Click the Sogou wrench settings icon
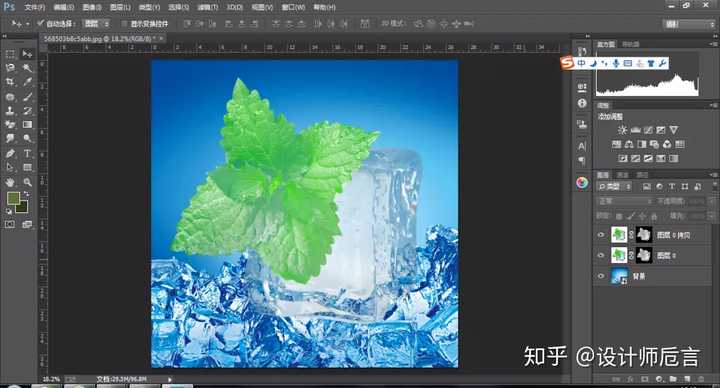Viewport: 720px width, 388px height. click(x=663, y=63)
